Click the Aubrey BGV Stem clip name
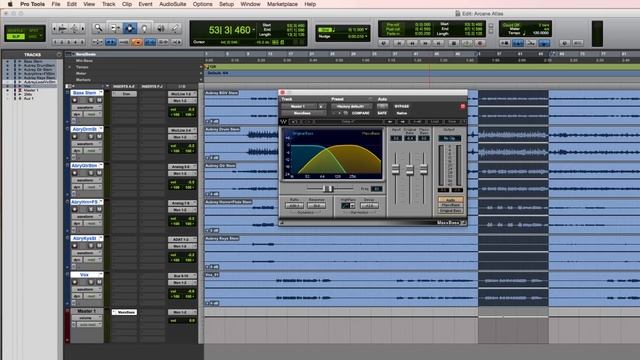640x360 pixels. click(x=222, y=93)
